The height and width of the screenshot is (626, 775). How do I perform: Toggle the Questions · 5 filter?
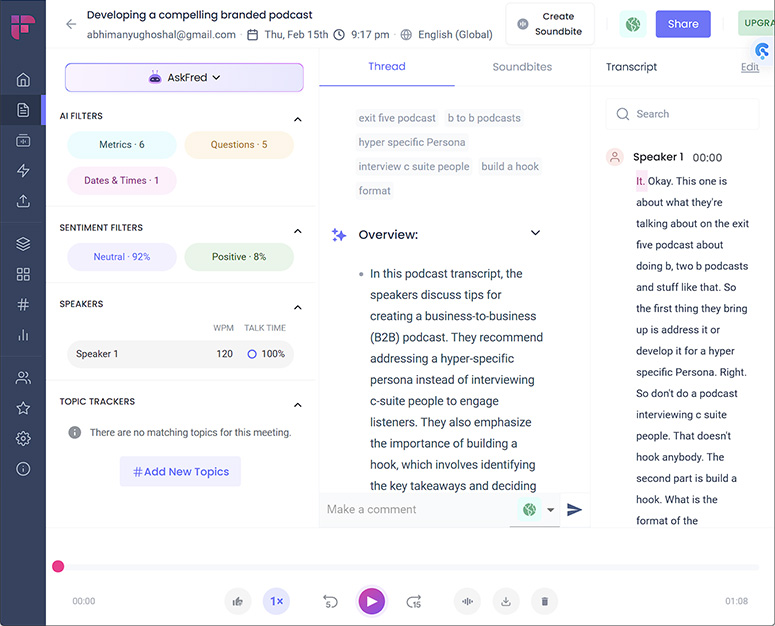tap(239, 145)
